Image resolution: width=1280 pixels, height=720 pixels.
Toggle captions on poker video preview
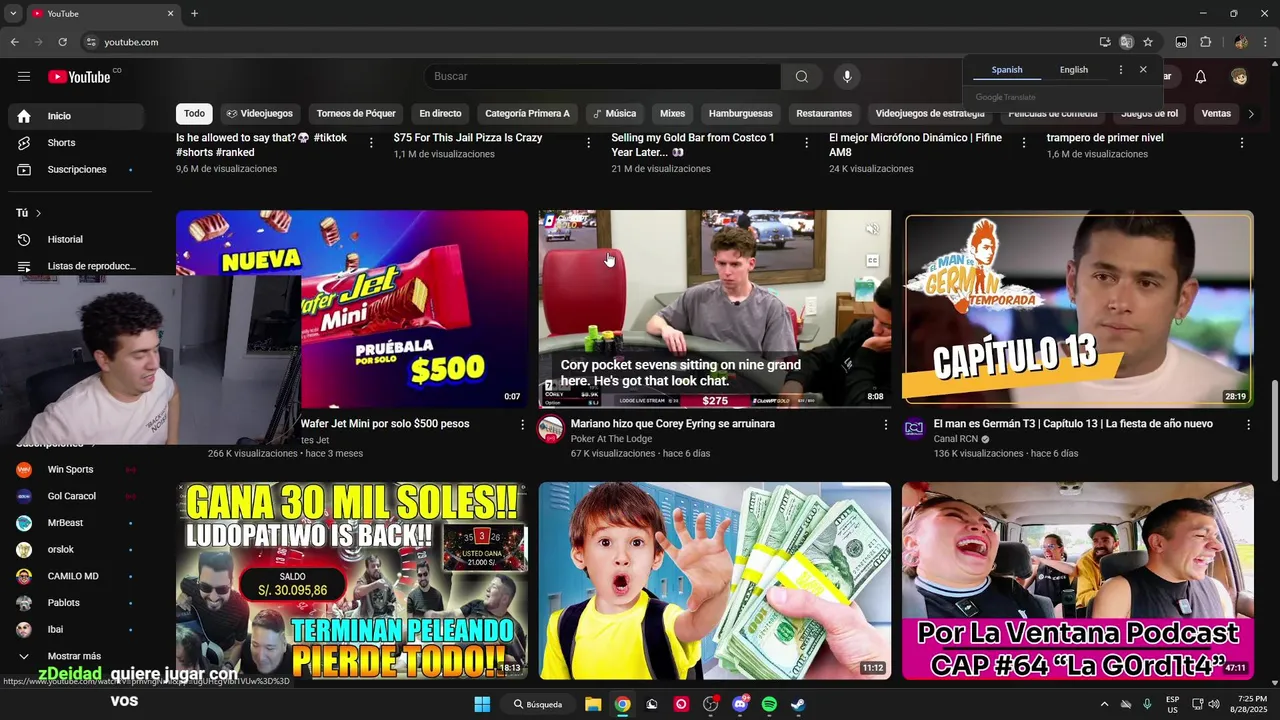872,261
